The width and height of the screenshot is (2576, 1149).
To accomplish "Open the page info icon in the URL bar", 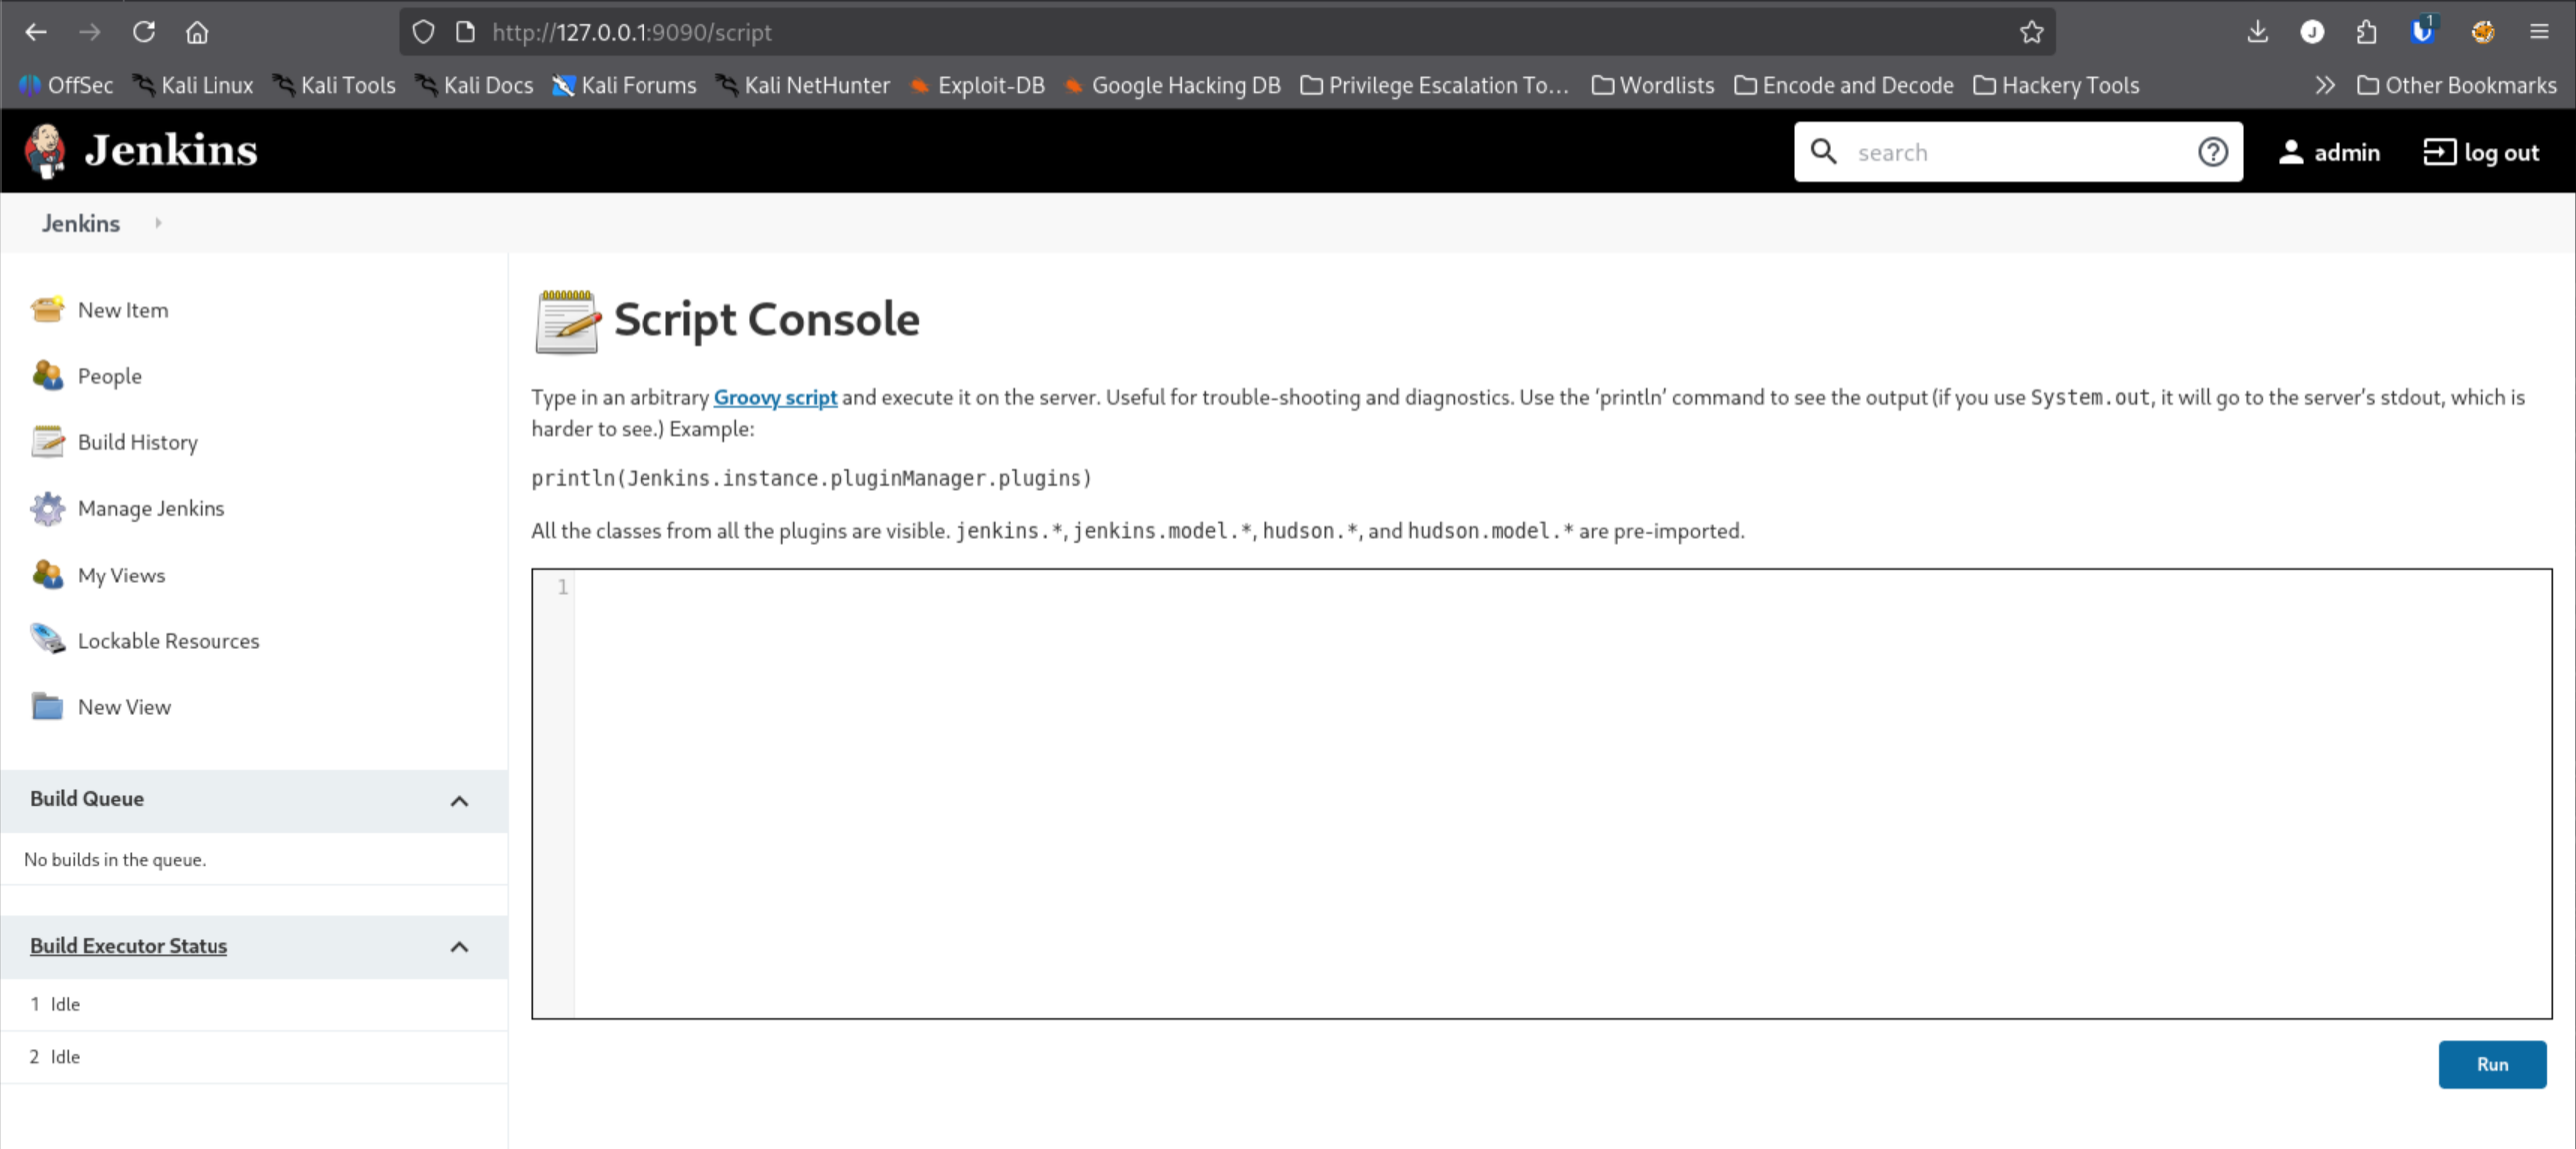I will tap(465, 32).
